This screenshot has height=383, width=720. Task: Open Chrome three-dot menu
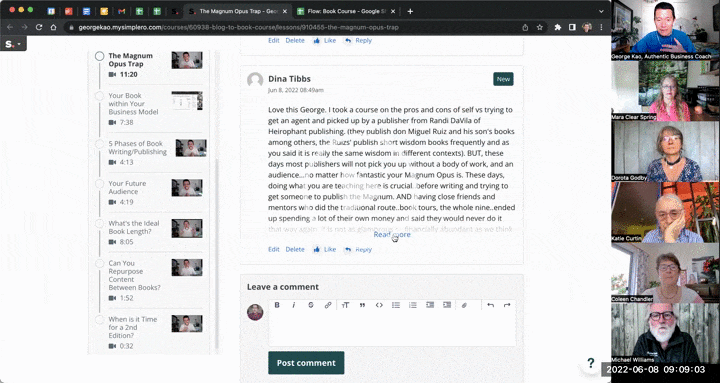(602, 27)
